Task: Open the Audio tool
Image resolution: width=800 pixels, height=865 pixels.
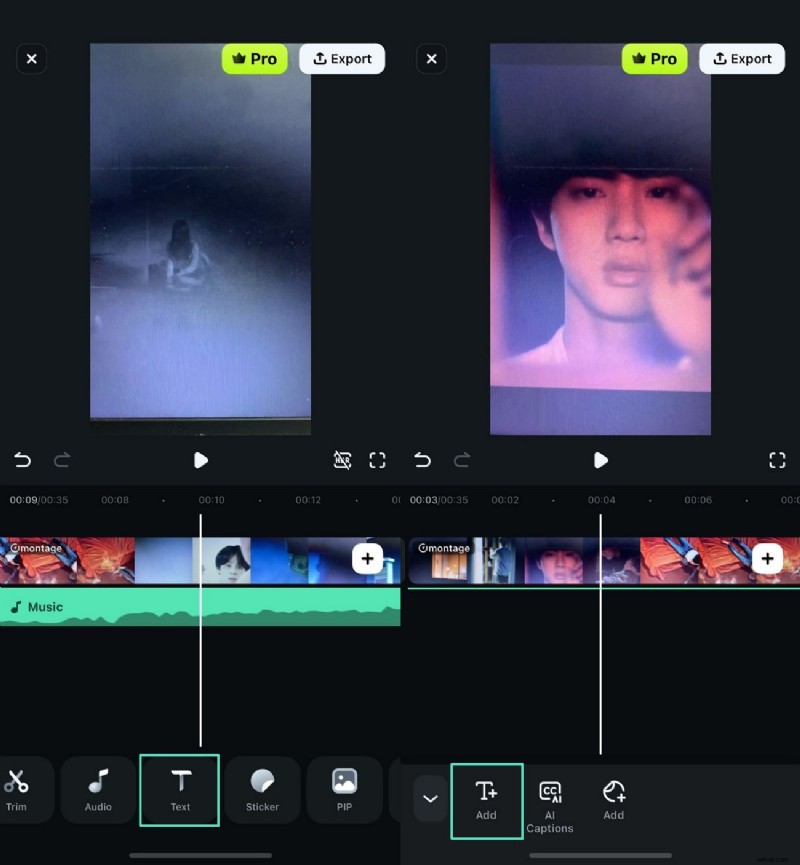Action: (97, 790)
